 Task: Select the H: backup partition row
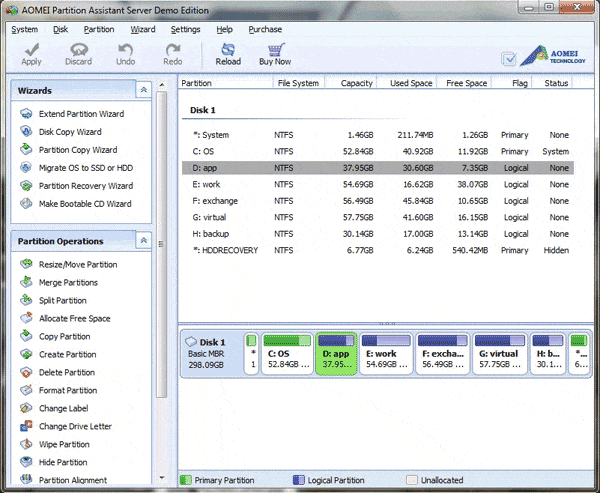pyautogui.click(x=378, y=233)
